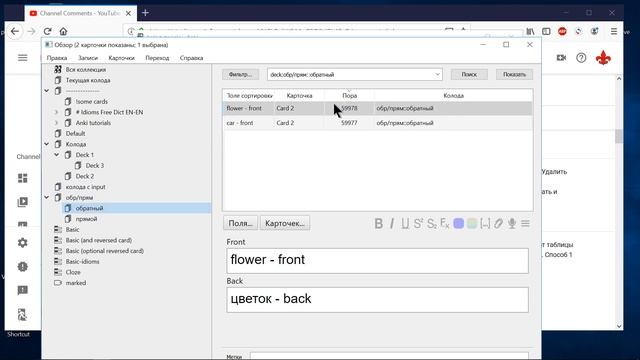Screen dimensions: 640x360
Task: Collapse the обр/прям deck
Action: click(x=47, y=198)
